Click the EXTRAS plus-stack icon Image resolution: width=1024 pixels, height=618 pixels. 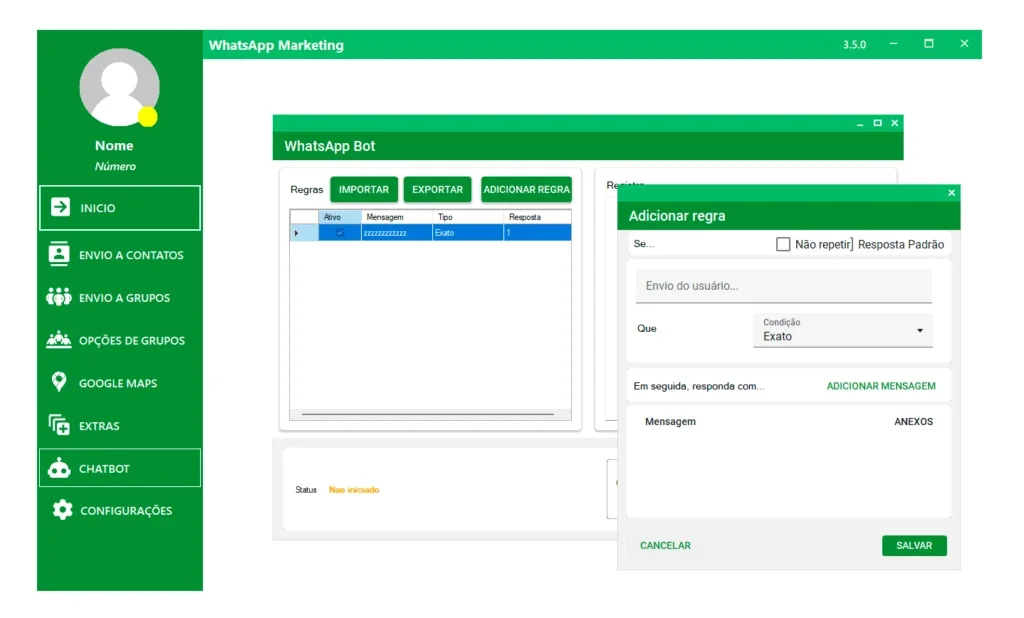click(x=59, y=425)
